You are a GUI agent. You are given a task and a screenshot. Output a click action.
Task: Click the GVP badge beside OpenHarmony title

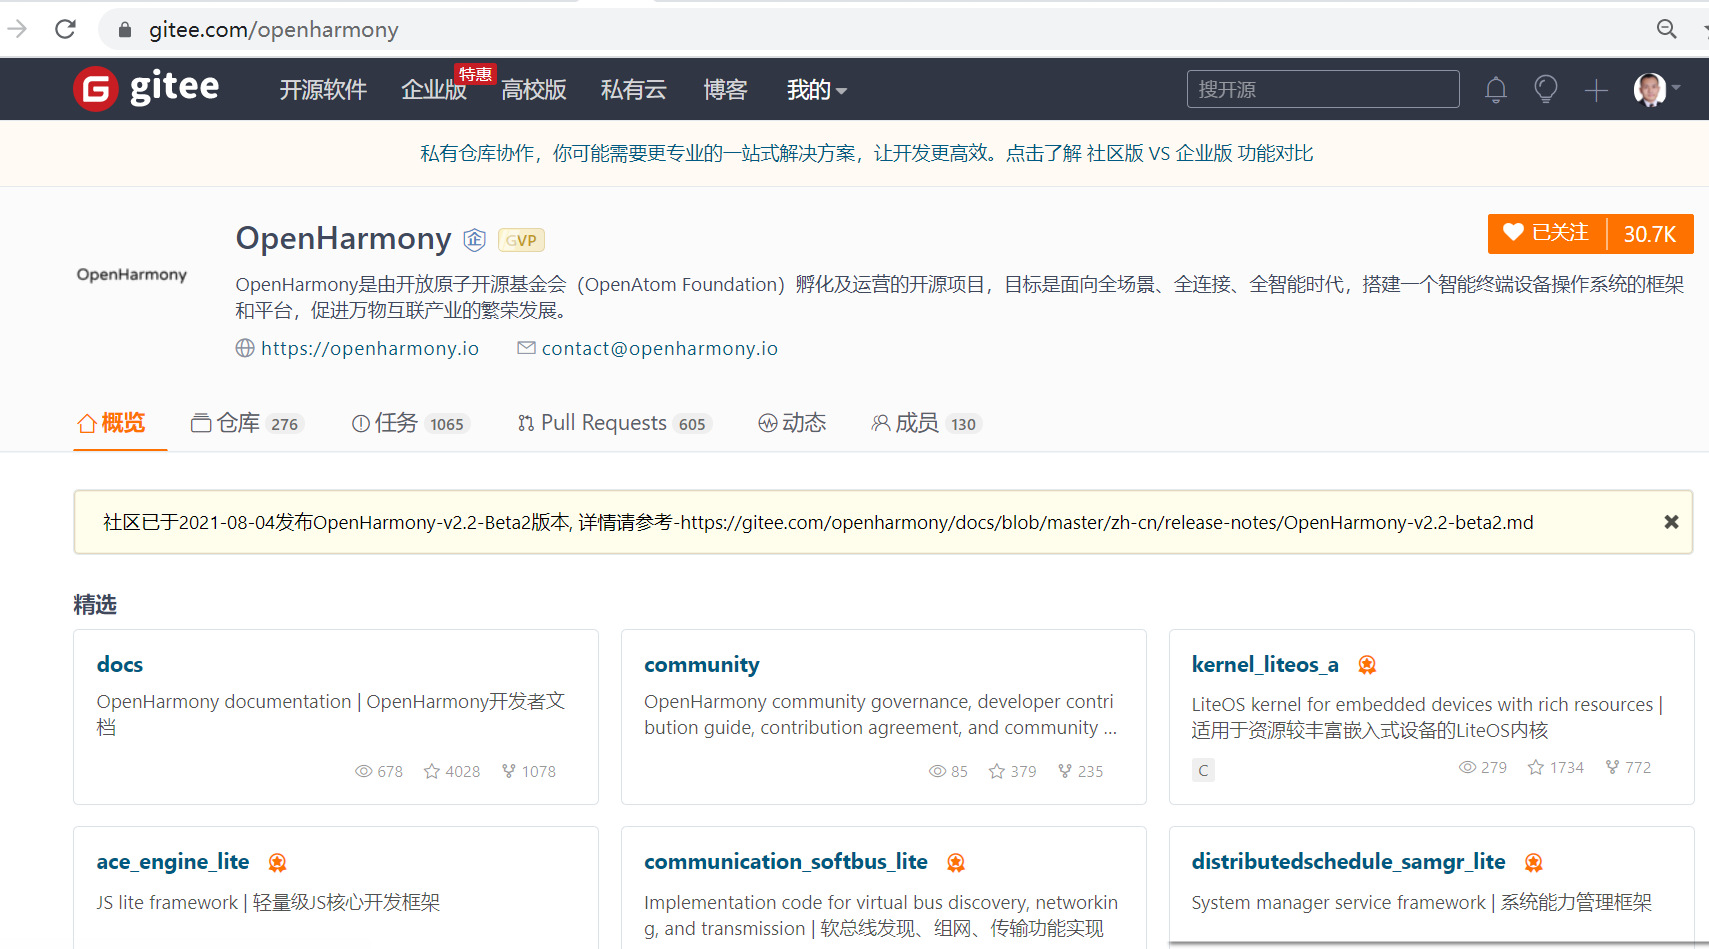pyautogui.click(x=521, y=240)
